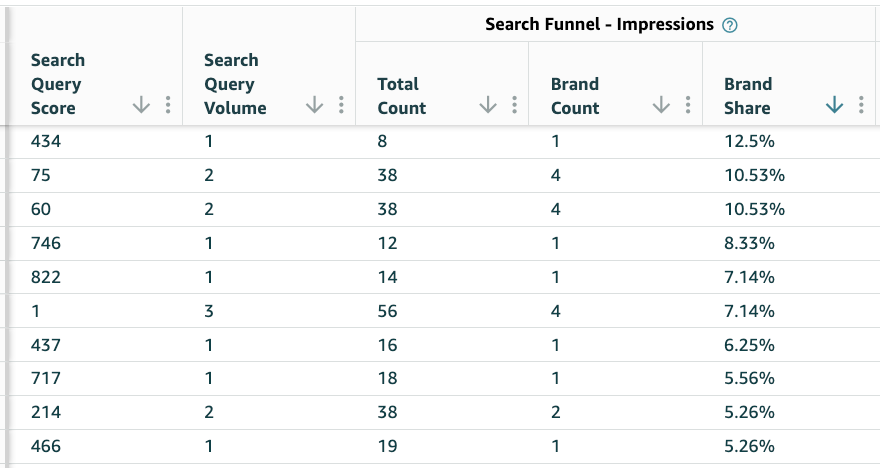The height and width of the screenshot is (468, 880).
Task: Open Search Query Score column options menu
Action: pos(168,105)
